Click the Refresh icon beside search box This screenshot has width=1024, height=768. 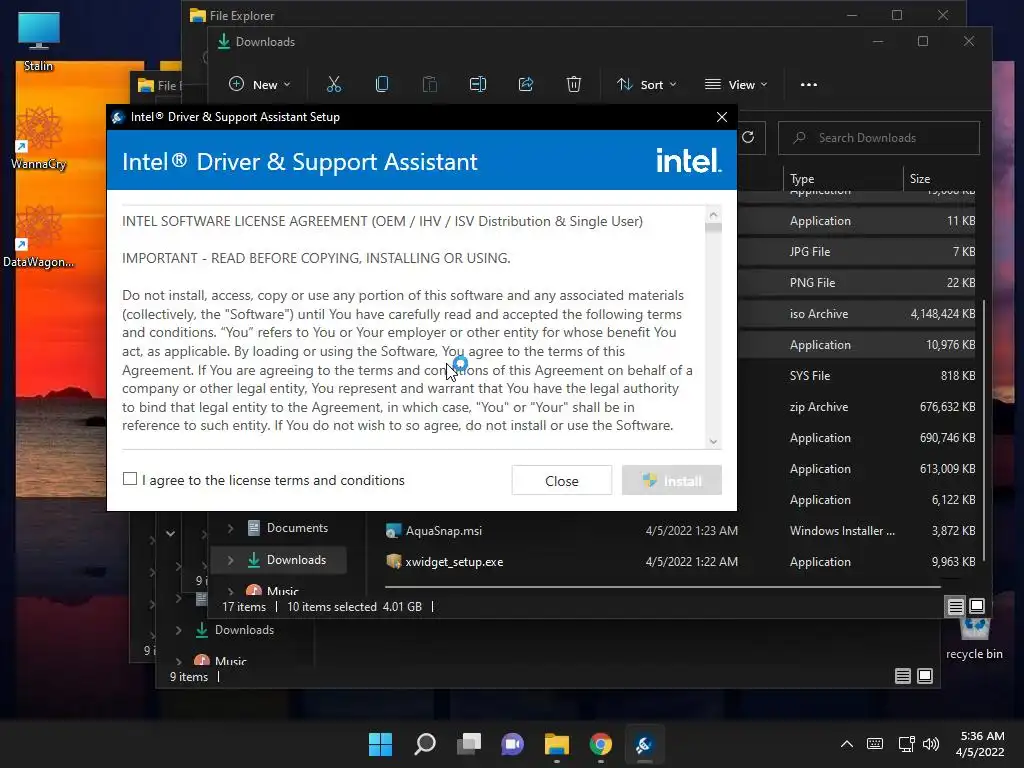(748, 137)
